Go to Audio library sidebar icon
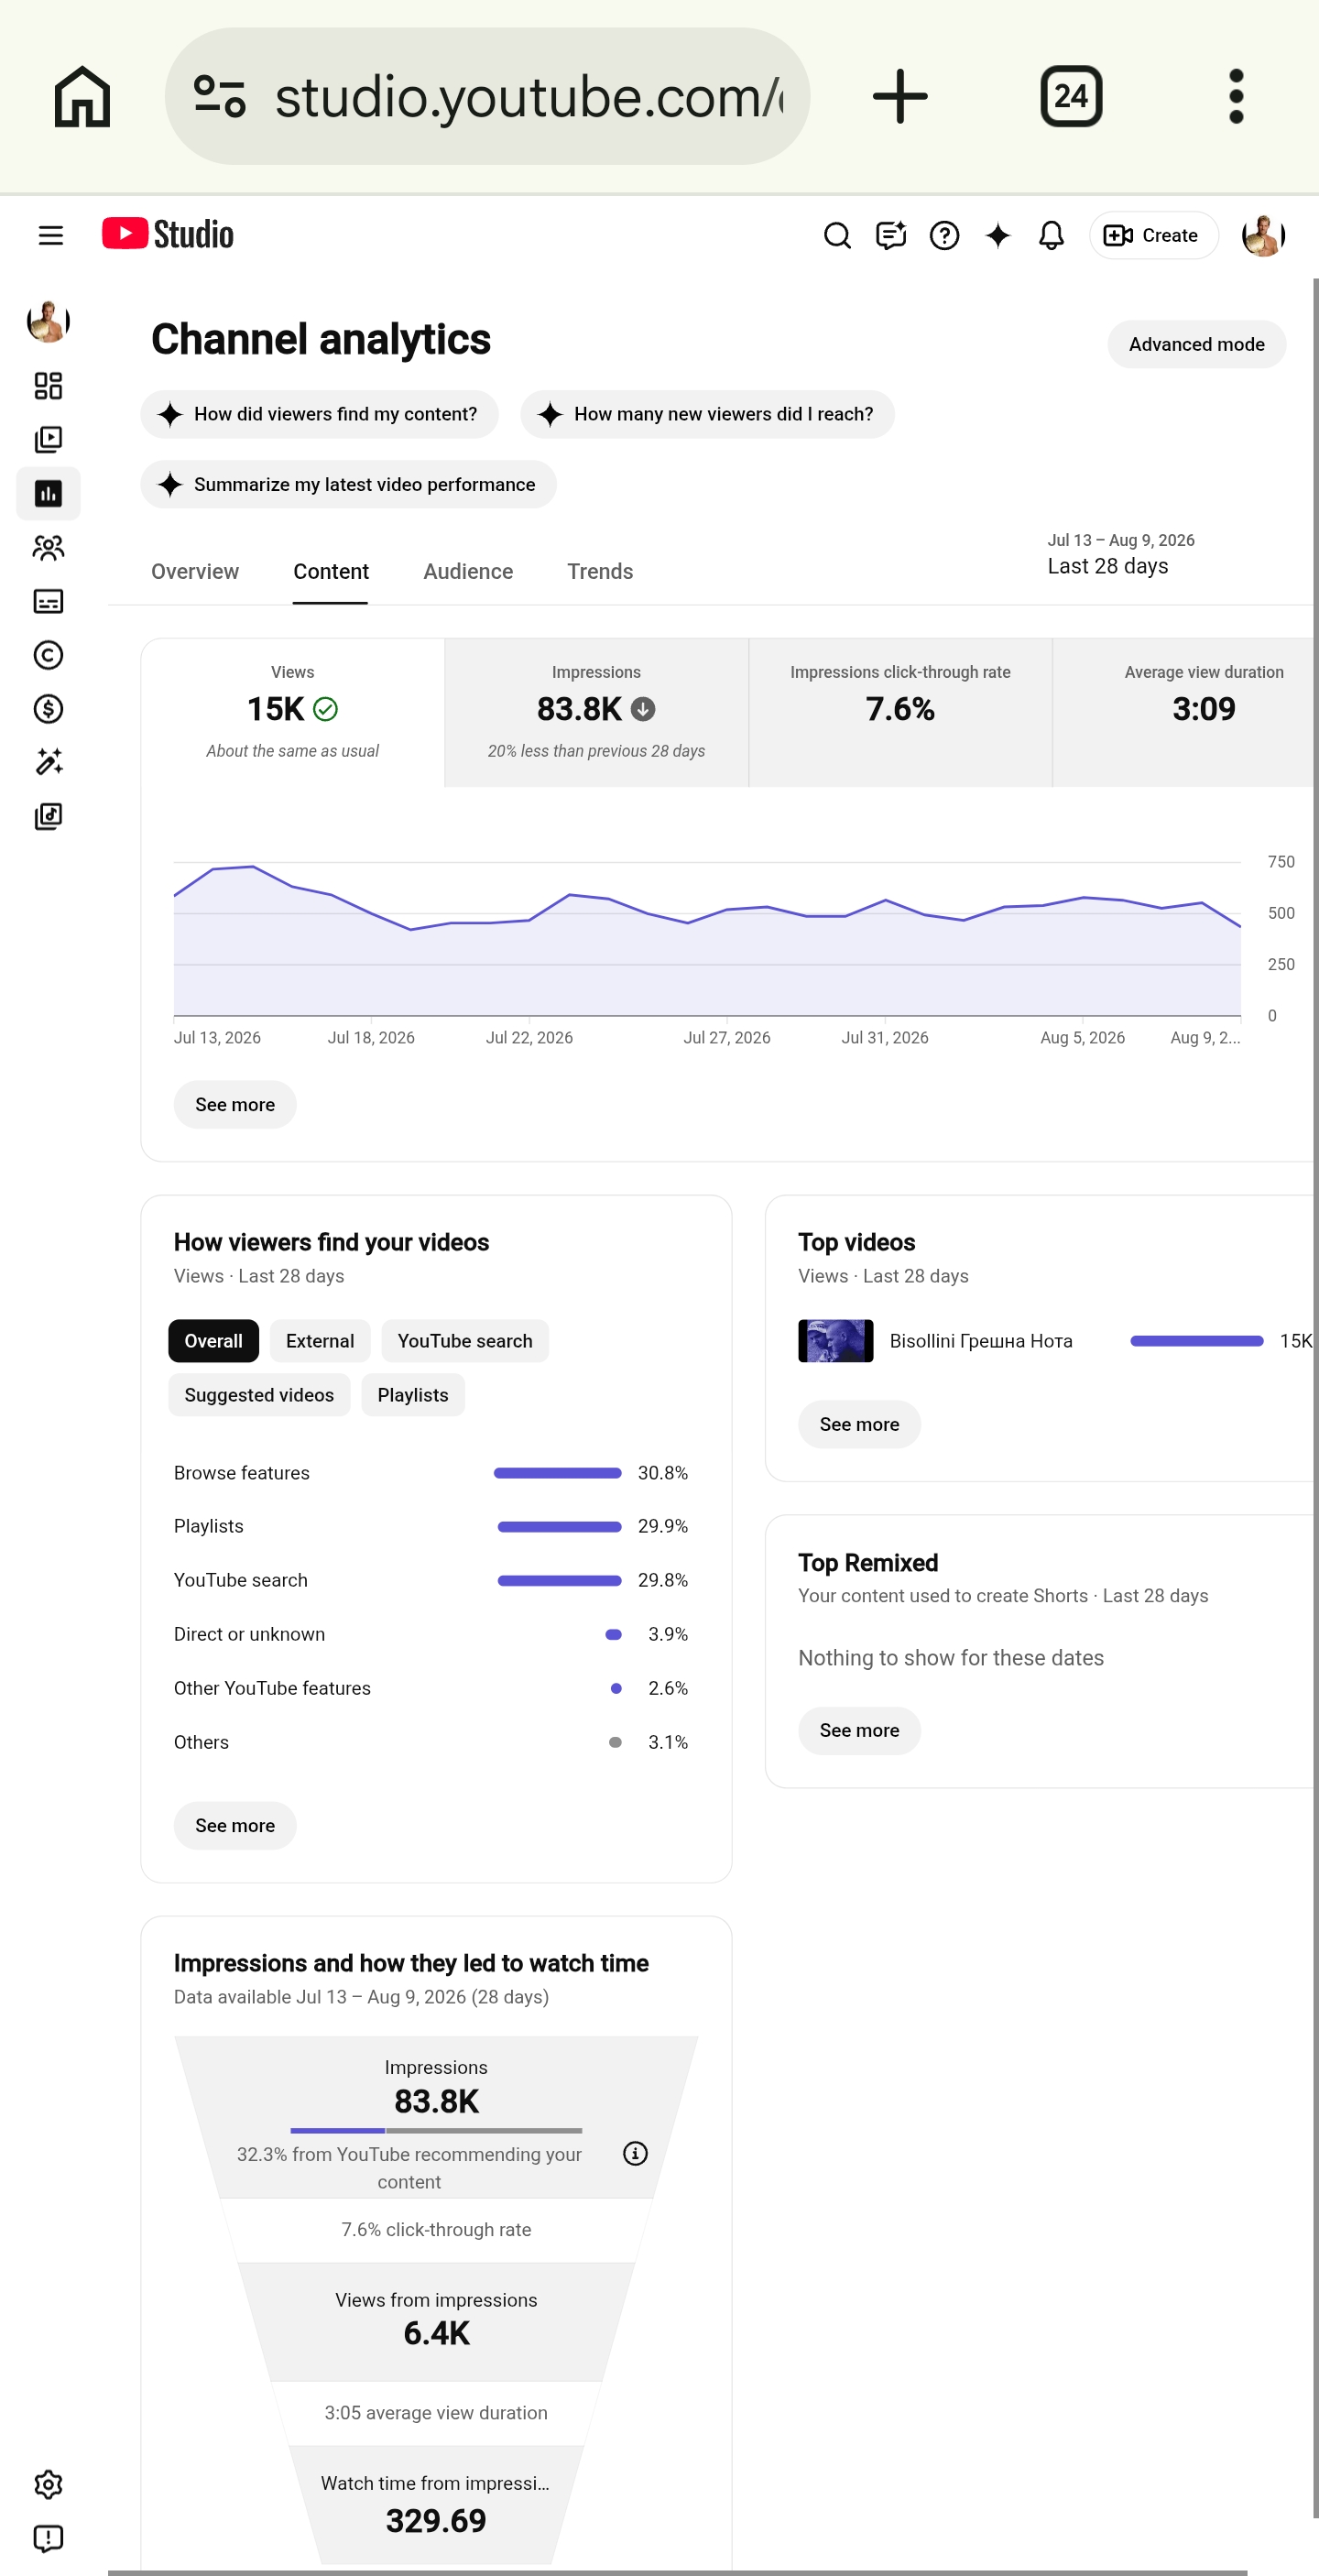The image size is (1319, 2576). click(x=48, y=817)
